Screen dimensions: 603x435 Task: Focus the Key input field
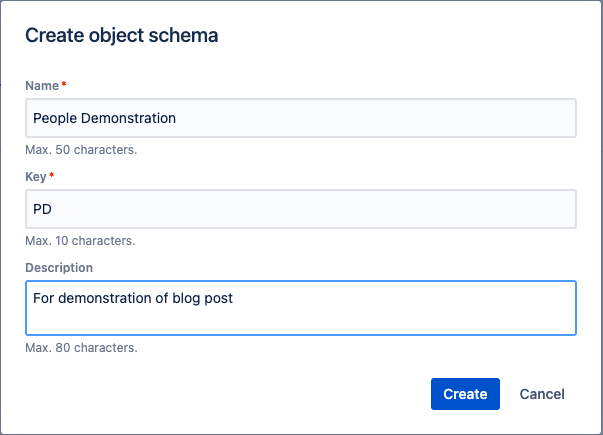pos(300,209)
